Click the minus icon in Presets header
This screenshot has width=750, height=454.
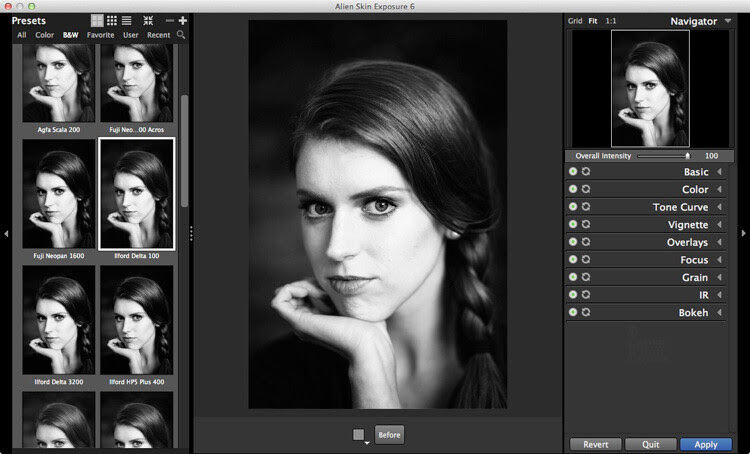pos(169,20)
